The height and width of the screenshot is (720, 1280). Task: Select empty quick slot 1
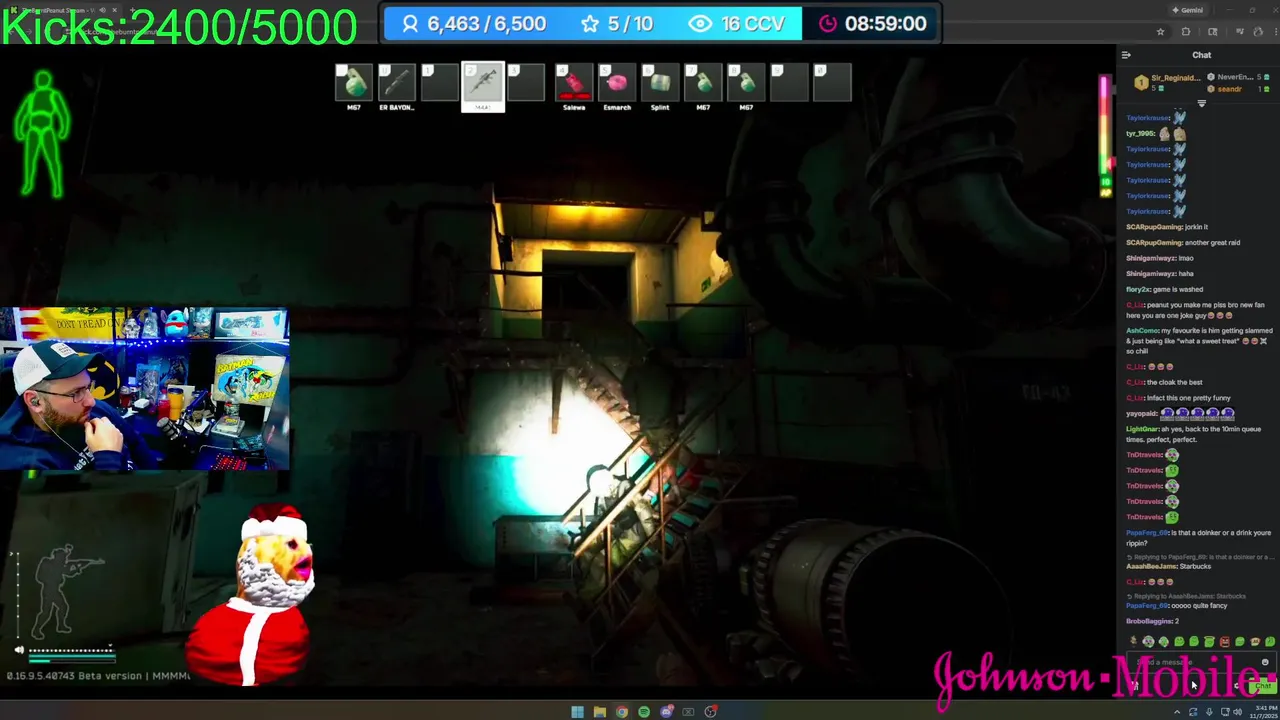coord(439,83)
